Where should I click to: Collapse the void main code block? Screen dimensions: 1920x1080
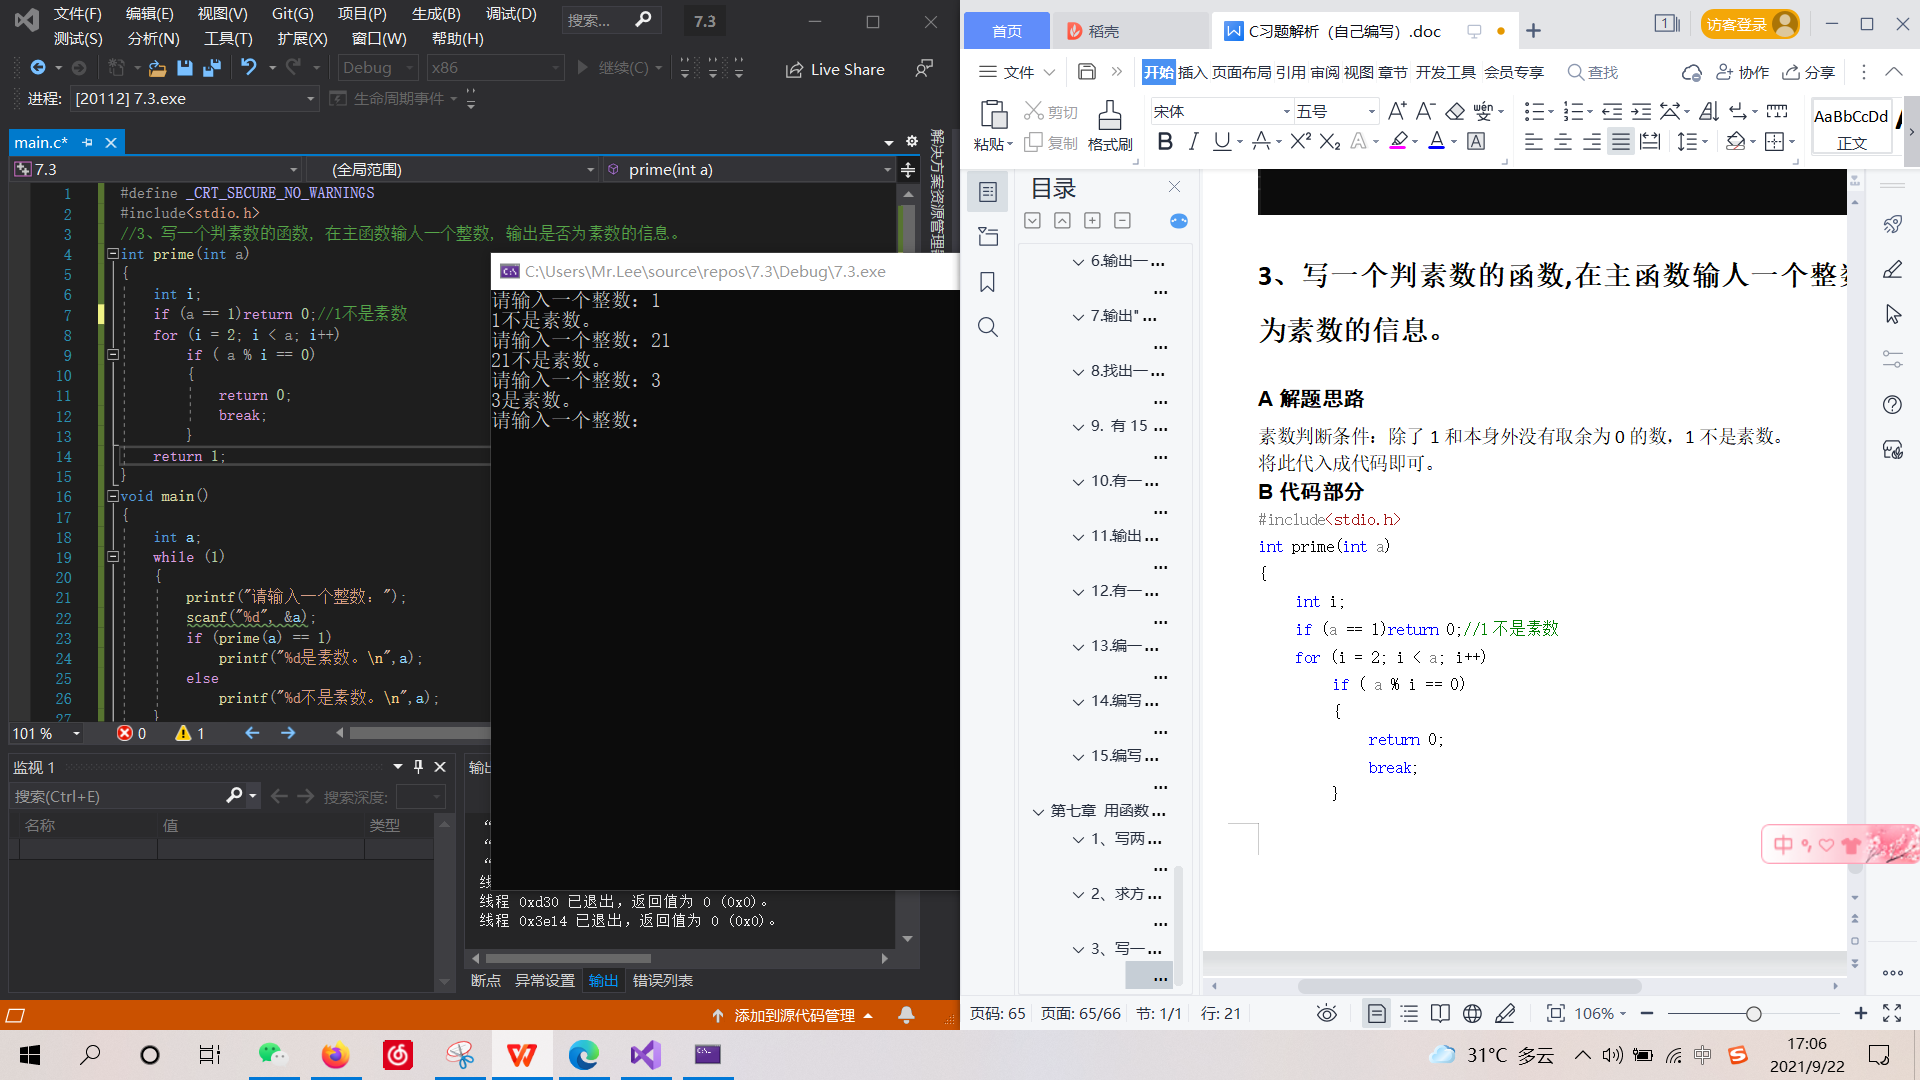113,496
